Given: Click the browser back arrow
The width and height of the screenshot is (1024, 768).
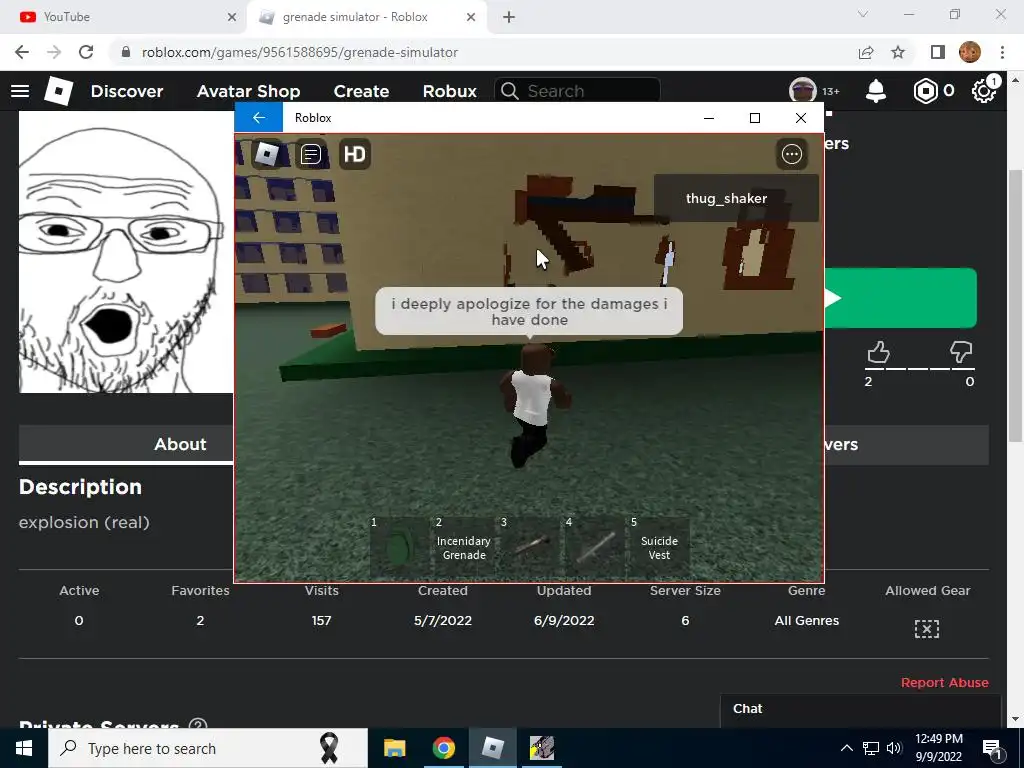Looking at the screenshot, I should click(22, 52).
